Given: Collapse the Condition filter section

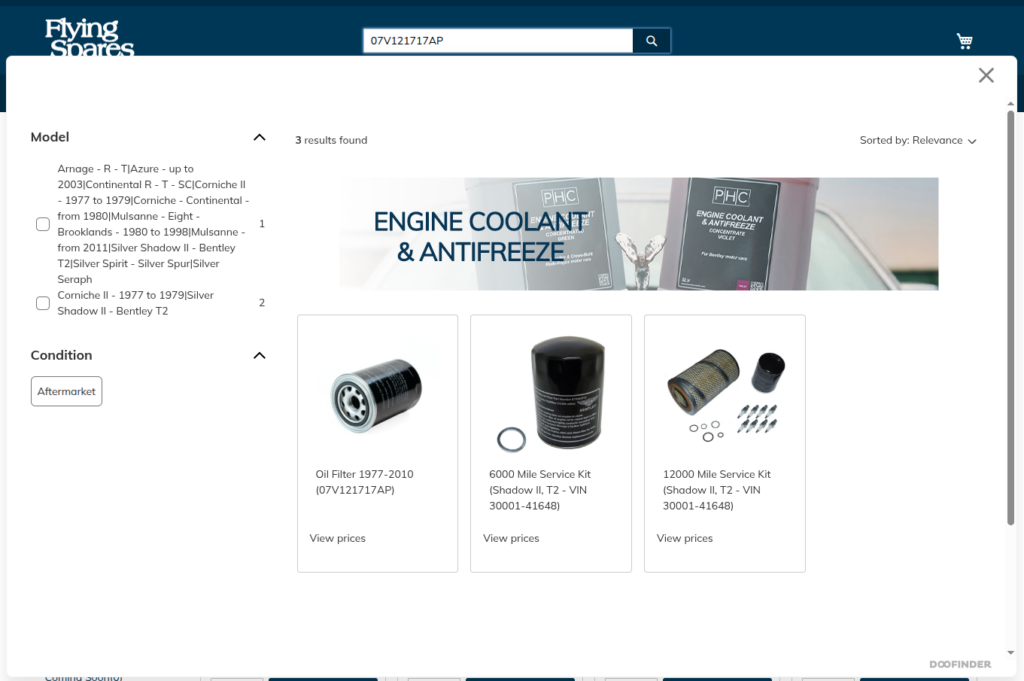Looking at the screenshot, I should pos(259,355).
